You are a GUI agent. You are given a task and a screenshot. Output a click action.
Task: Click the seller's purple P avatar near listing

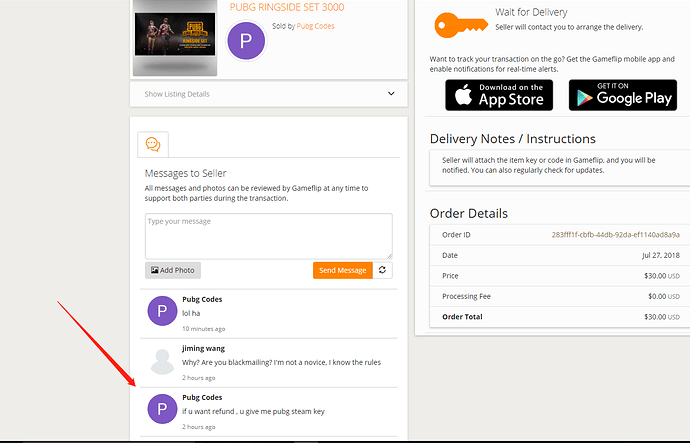click(246, 40)
